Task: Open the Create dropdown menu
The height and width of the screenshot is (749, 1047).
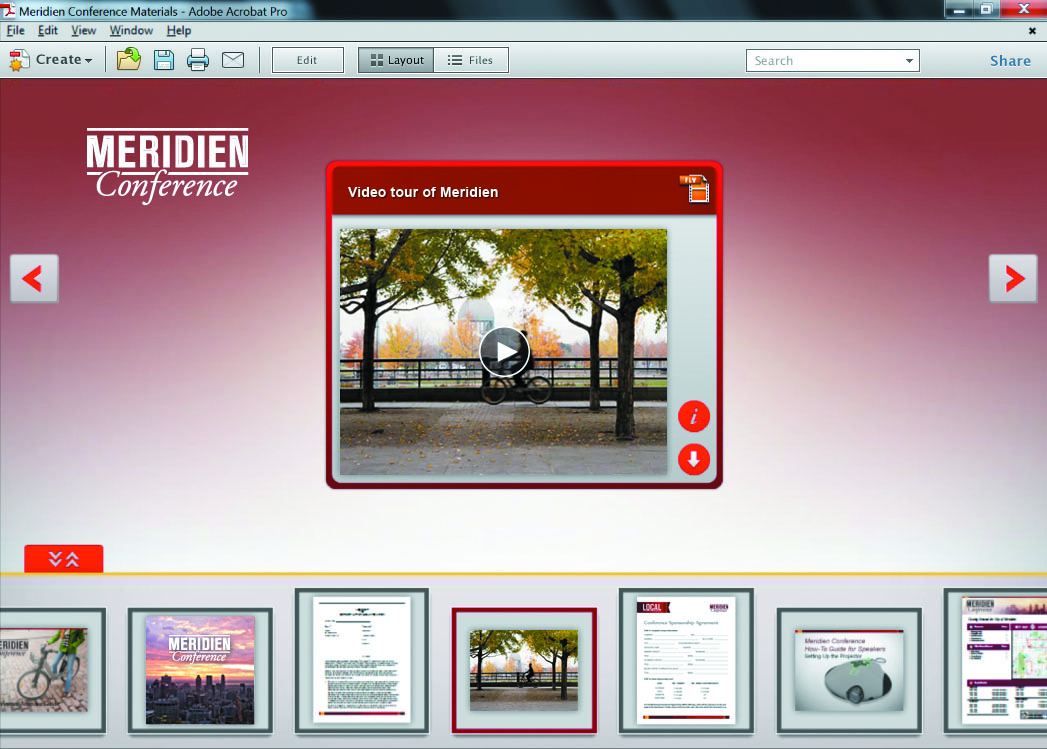Action: click(52, 60)
